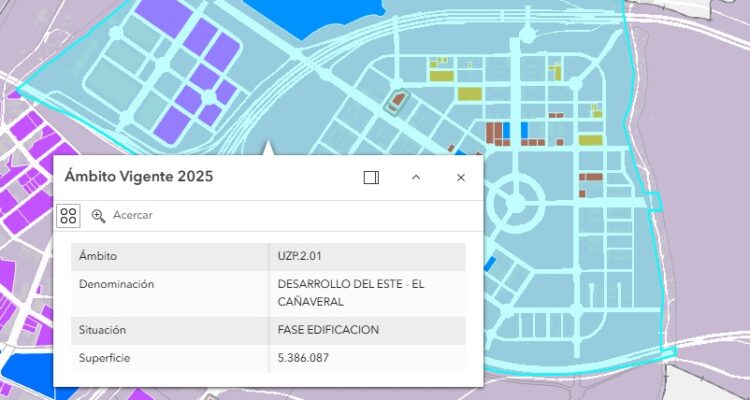
Task: Select the purple block grid in upper left
Action: [x=200, y=75]
